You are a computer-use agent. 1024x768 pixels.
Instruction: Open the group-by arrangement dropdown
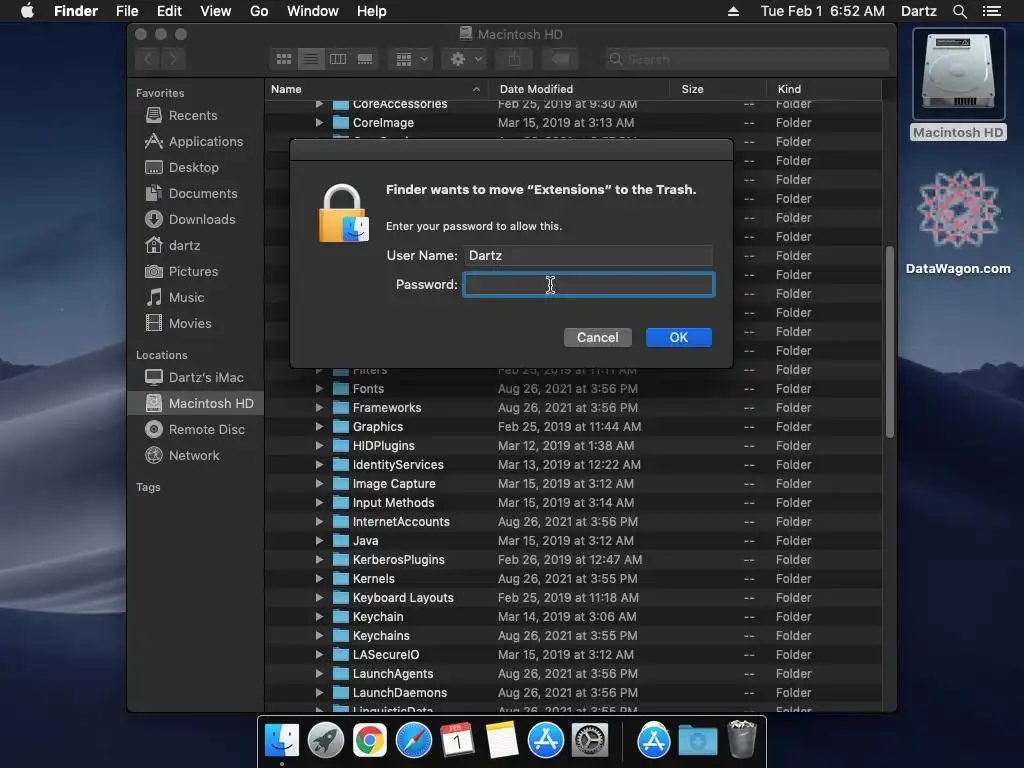coord(411,59)
